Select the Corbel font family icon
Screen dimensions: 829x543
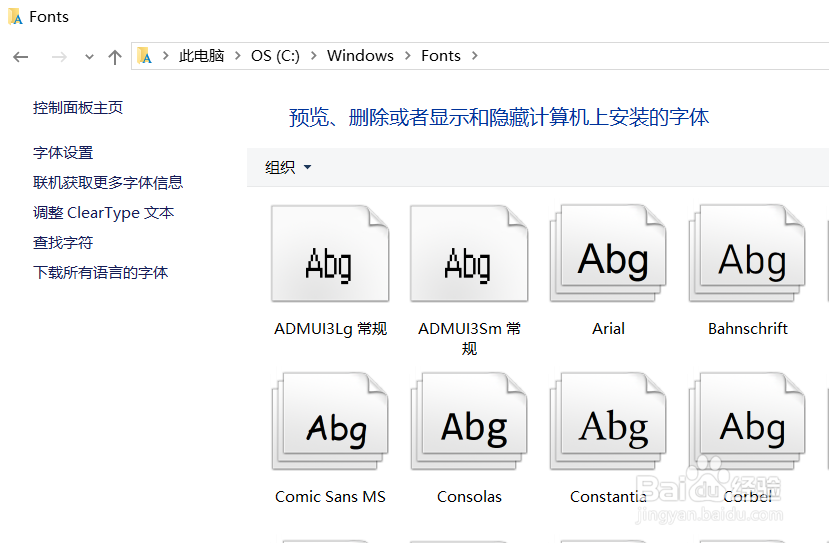(x=748, y=421)
